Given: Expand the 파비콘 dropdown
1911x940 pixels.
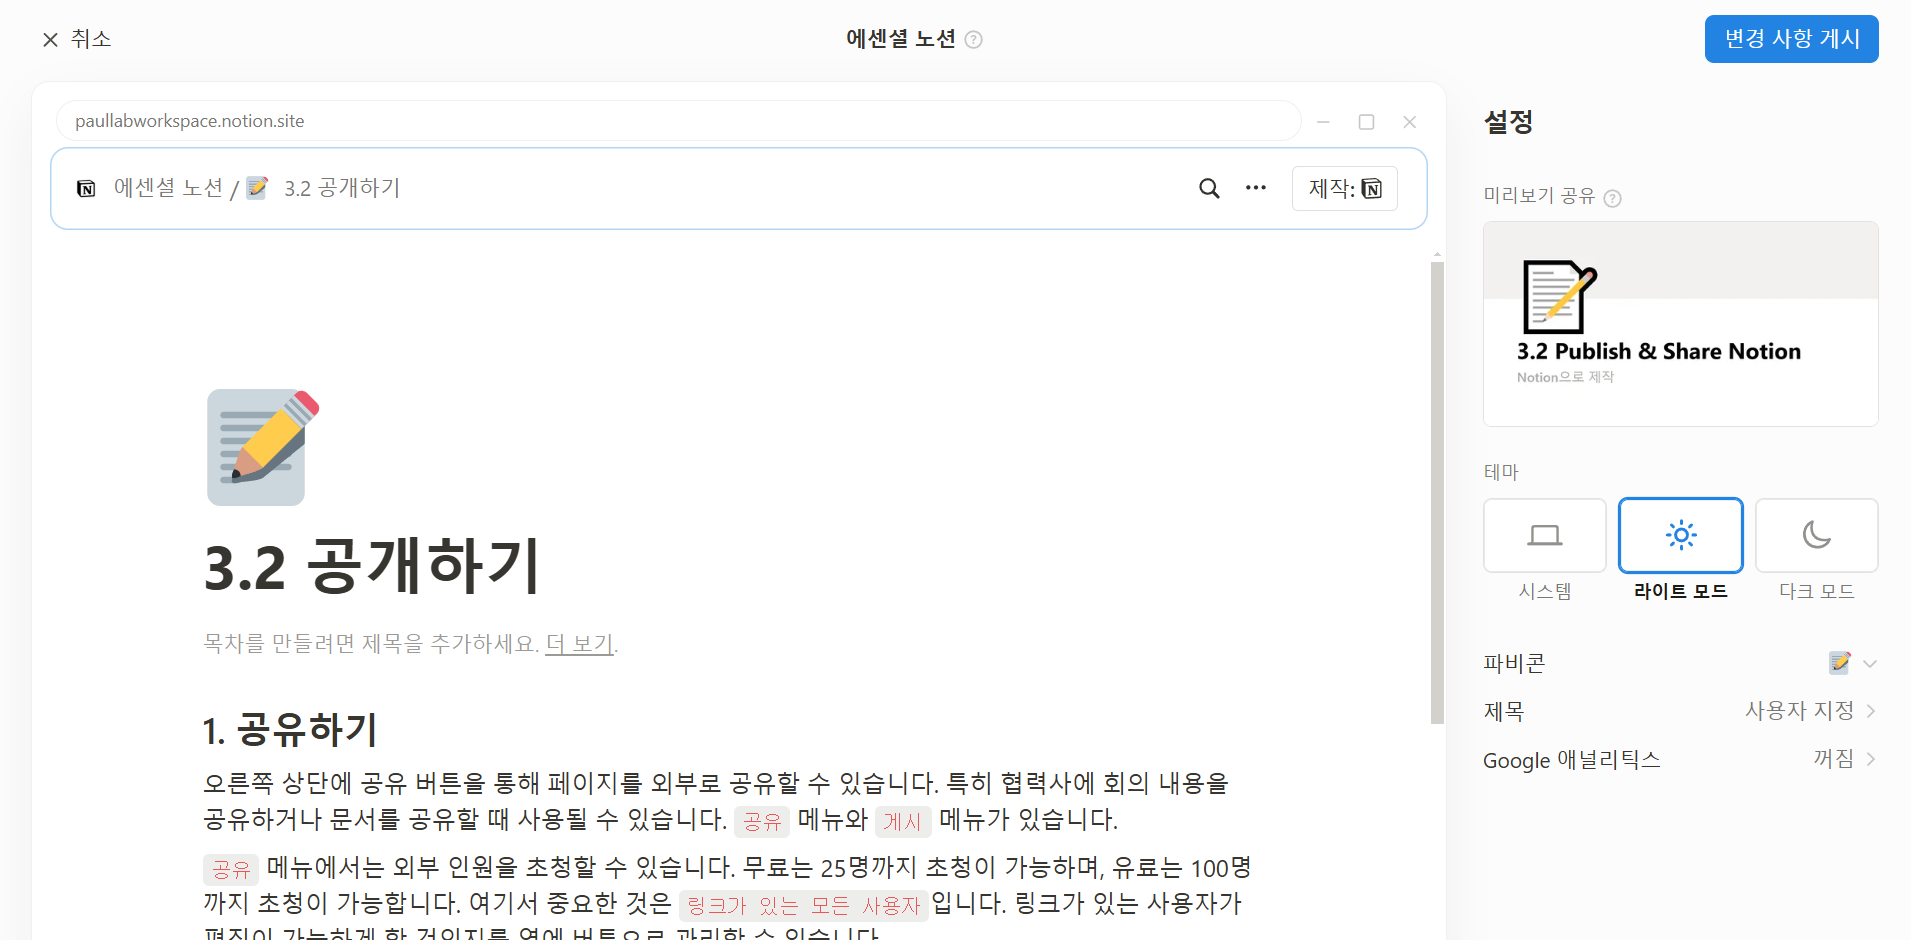Looking at the screenshot, I should (1853, 663).
